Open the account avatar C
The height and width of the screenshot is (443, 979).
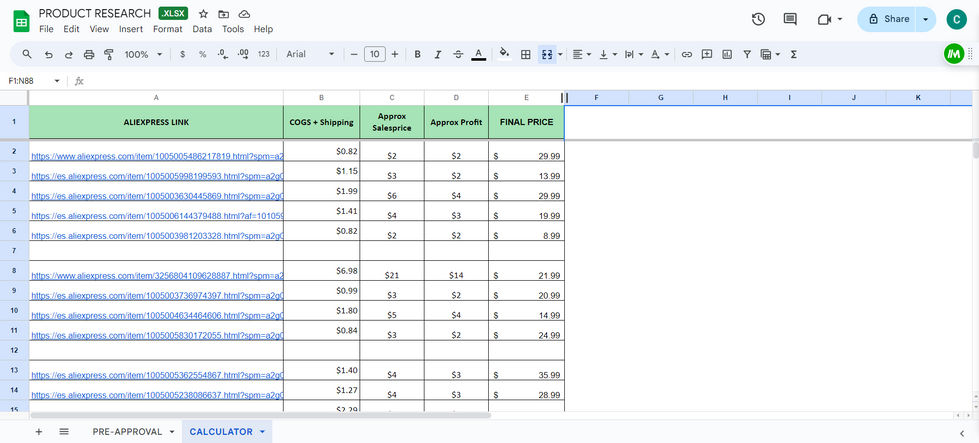point(957,19)
